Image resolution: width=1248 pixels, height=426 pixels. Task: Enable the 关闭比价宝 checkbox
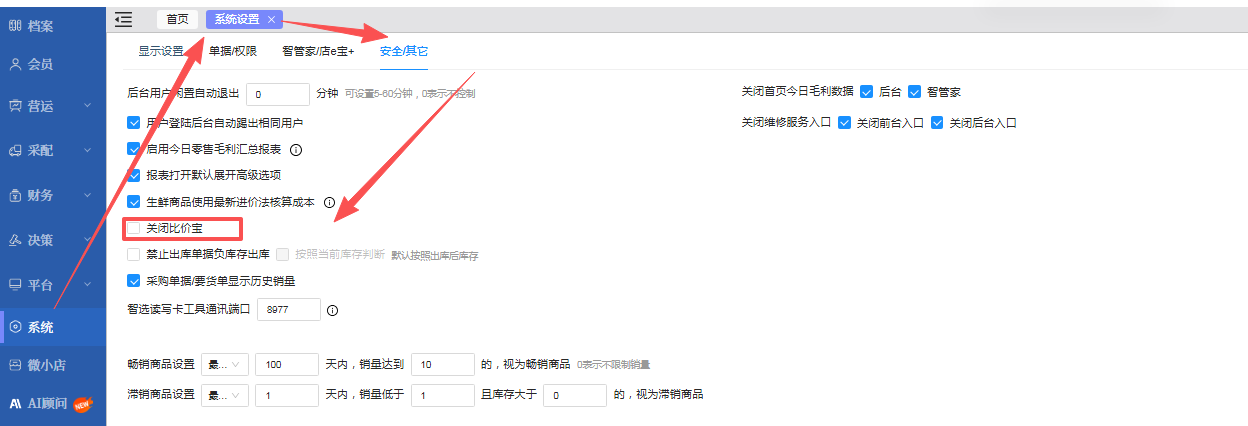134,229
